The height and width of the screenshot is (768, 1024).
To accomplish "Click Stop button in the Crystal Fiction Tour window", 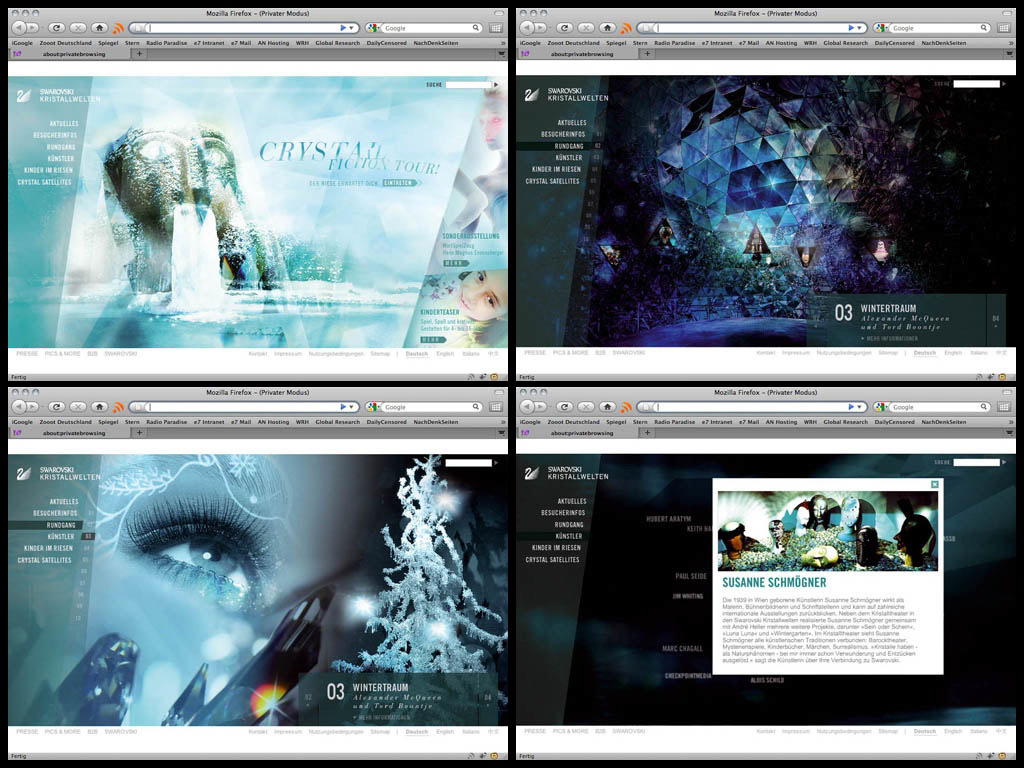I will point(78,27).
